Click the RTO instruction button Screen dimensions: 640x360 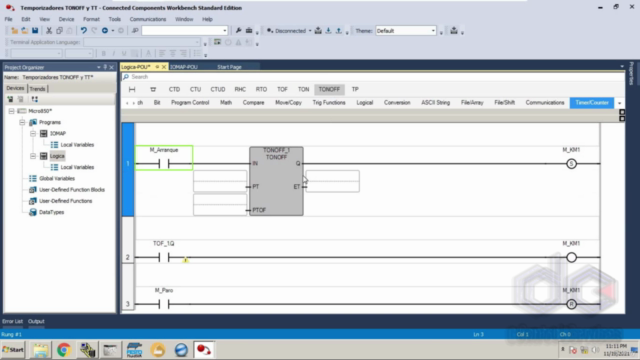point(261,89)
